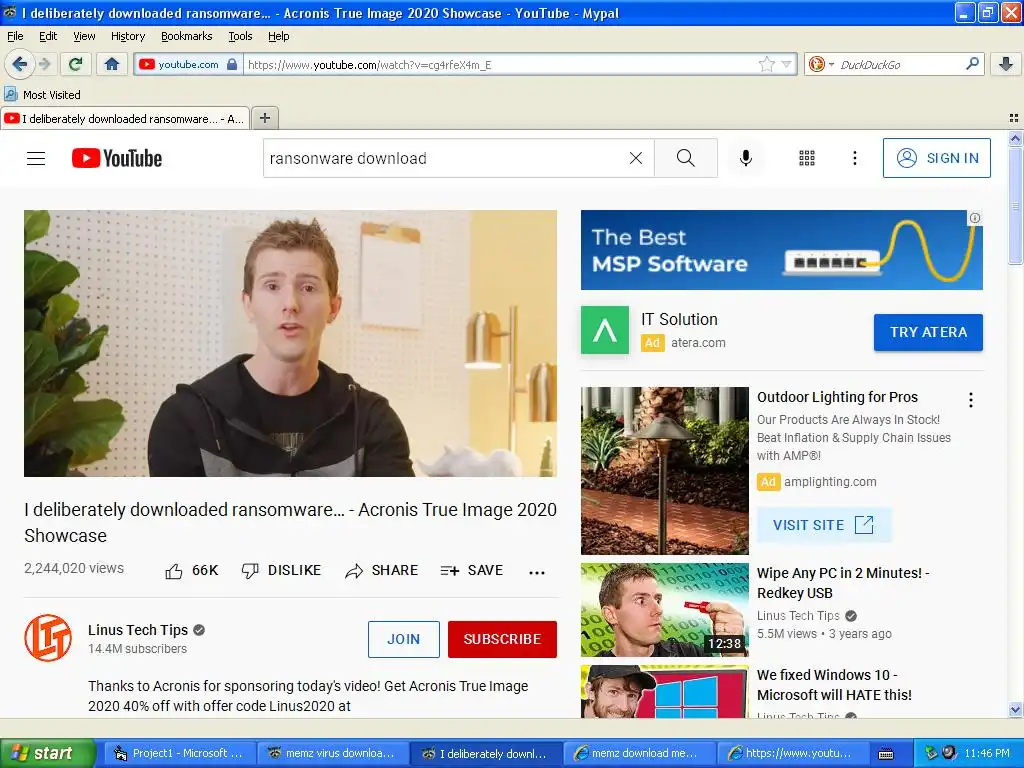Clear the search query with the X
The height and width of the screenshot is (768, 1024).
(x=635, y=158)
